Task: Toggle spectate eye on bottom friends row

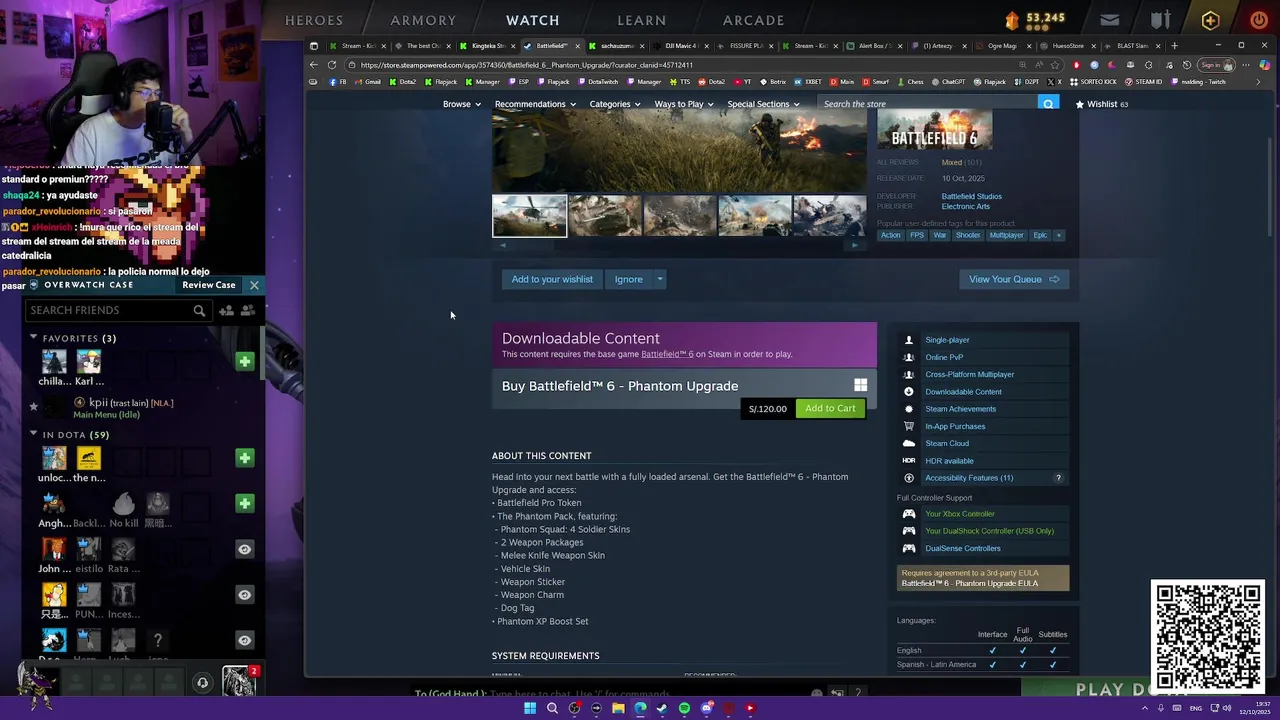Action: pyautogui.click(x=244, y=640)
